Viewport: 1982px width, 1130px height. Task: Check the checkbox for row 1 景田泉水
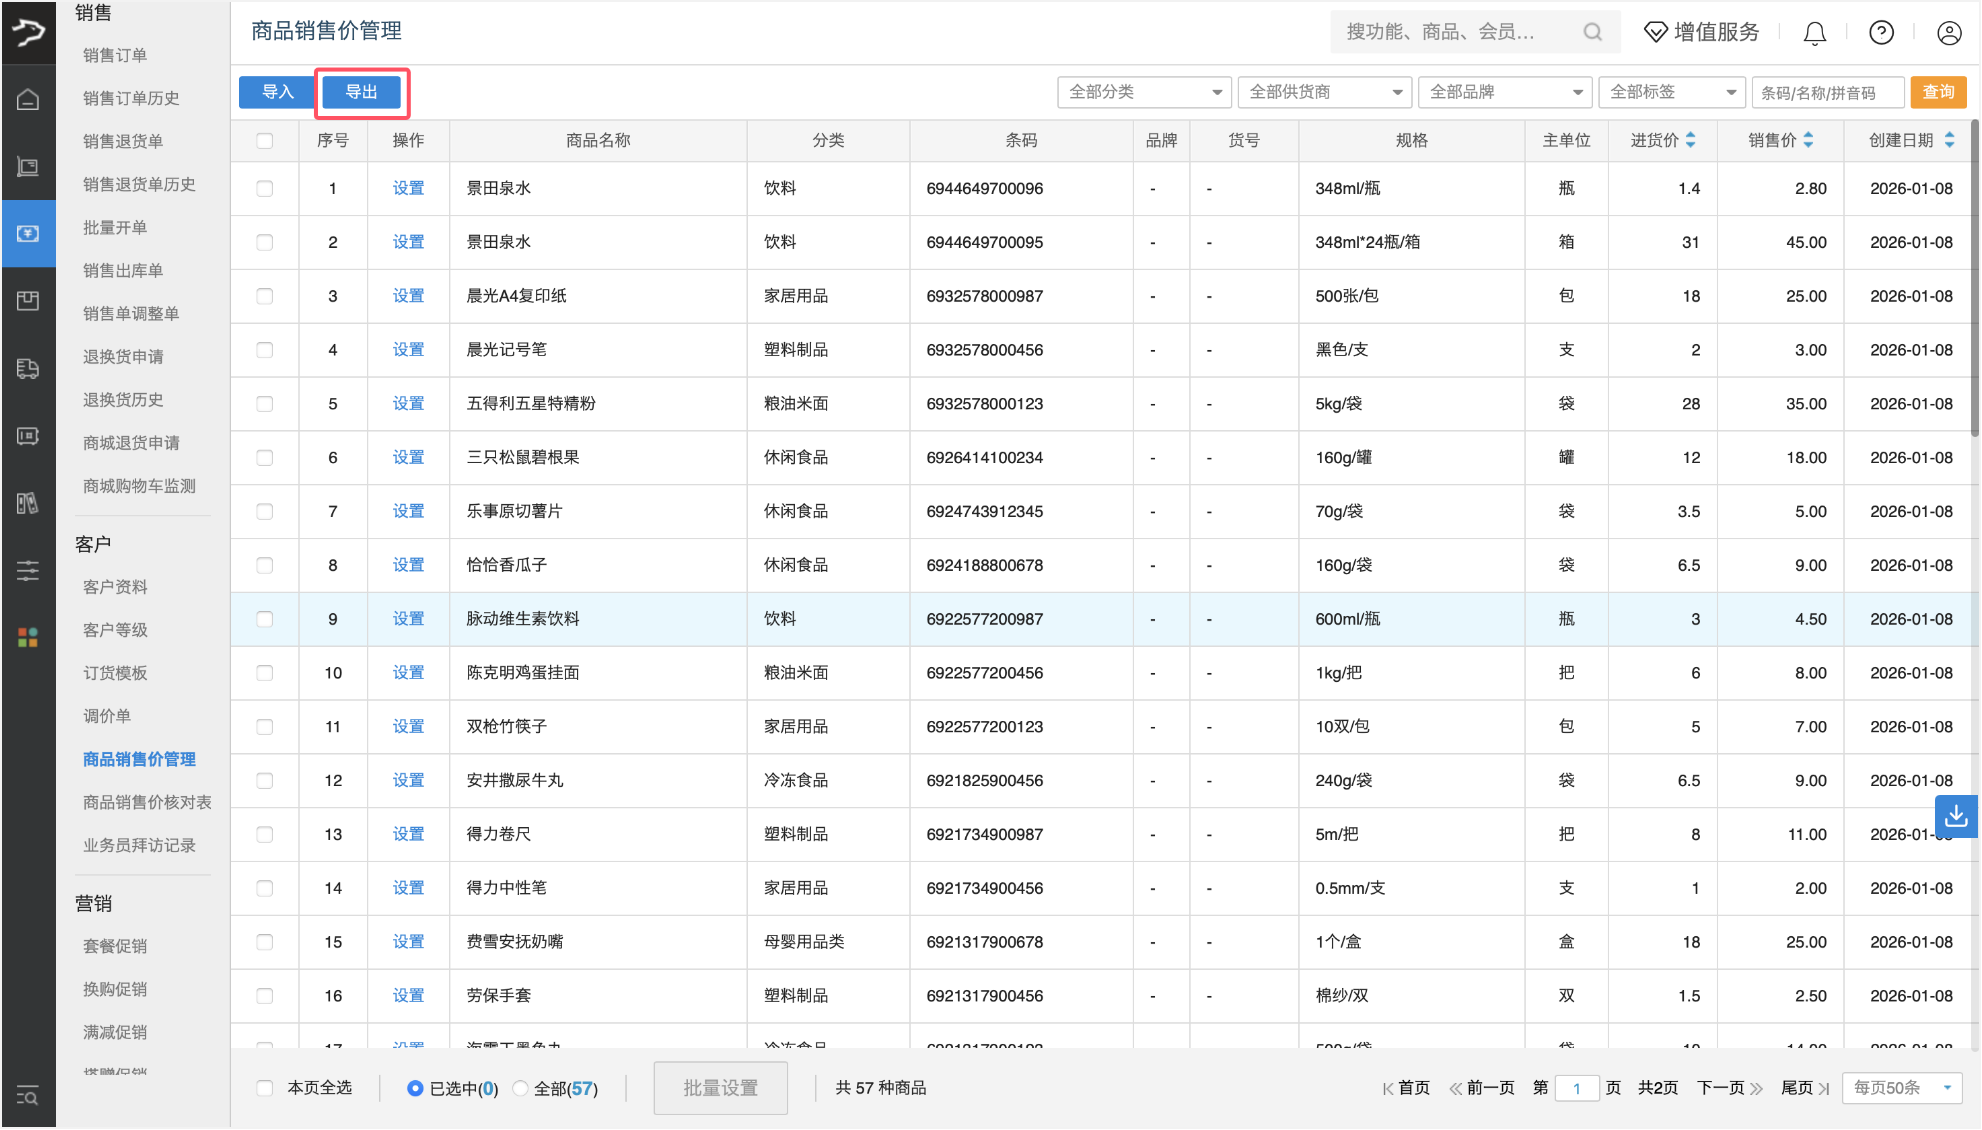[x=265, y=188]
